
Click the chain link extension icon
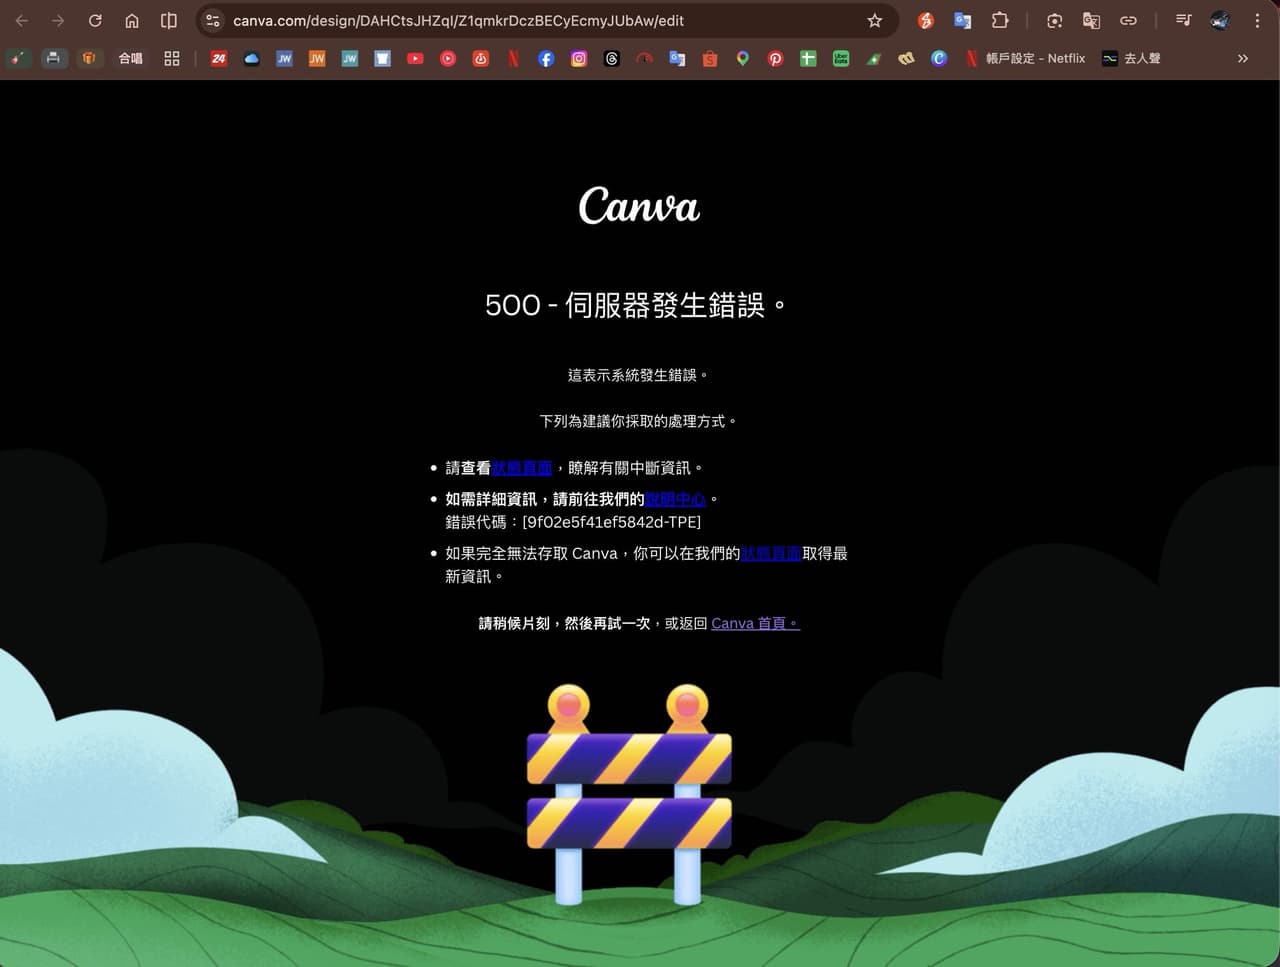click(1128, 20)
